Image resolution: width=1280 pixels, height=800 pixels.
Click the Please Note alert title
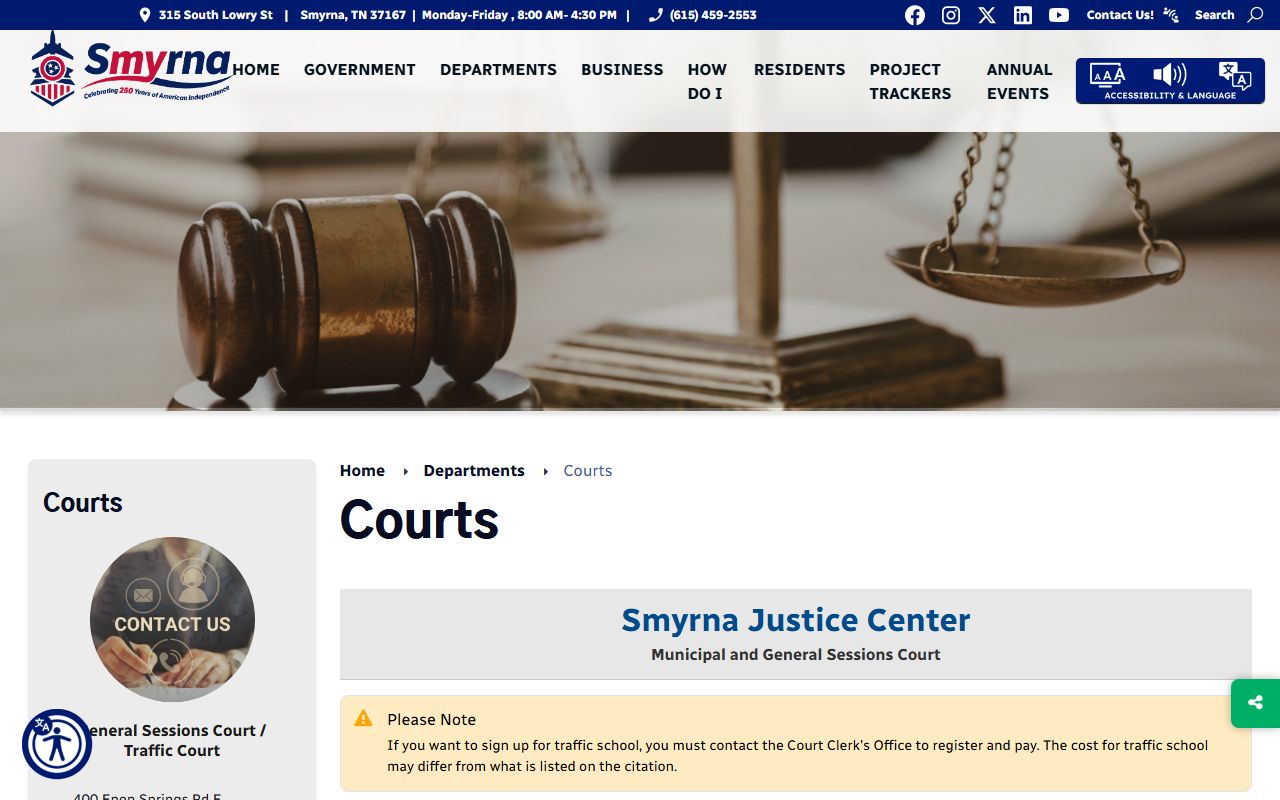click(x=431, y=719)
